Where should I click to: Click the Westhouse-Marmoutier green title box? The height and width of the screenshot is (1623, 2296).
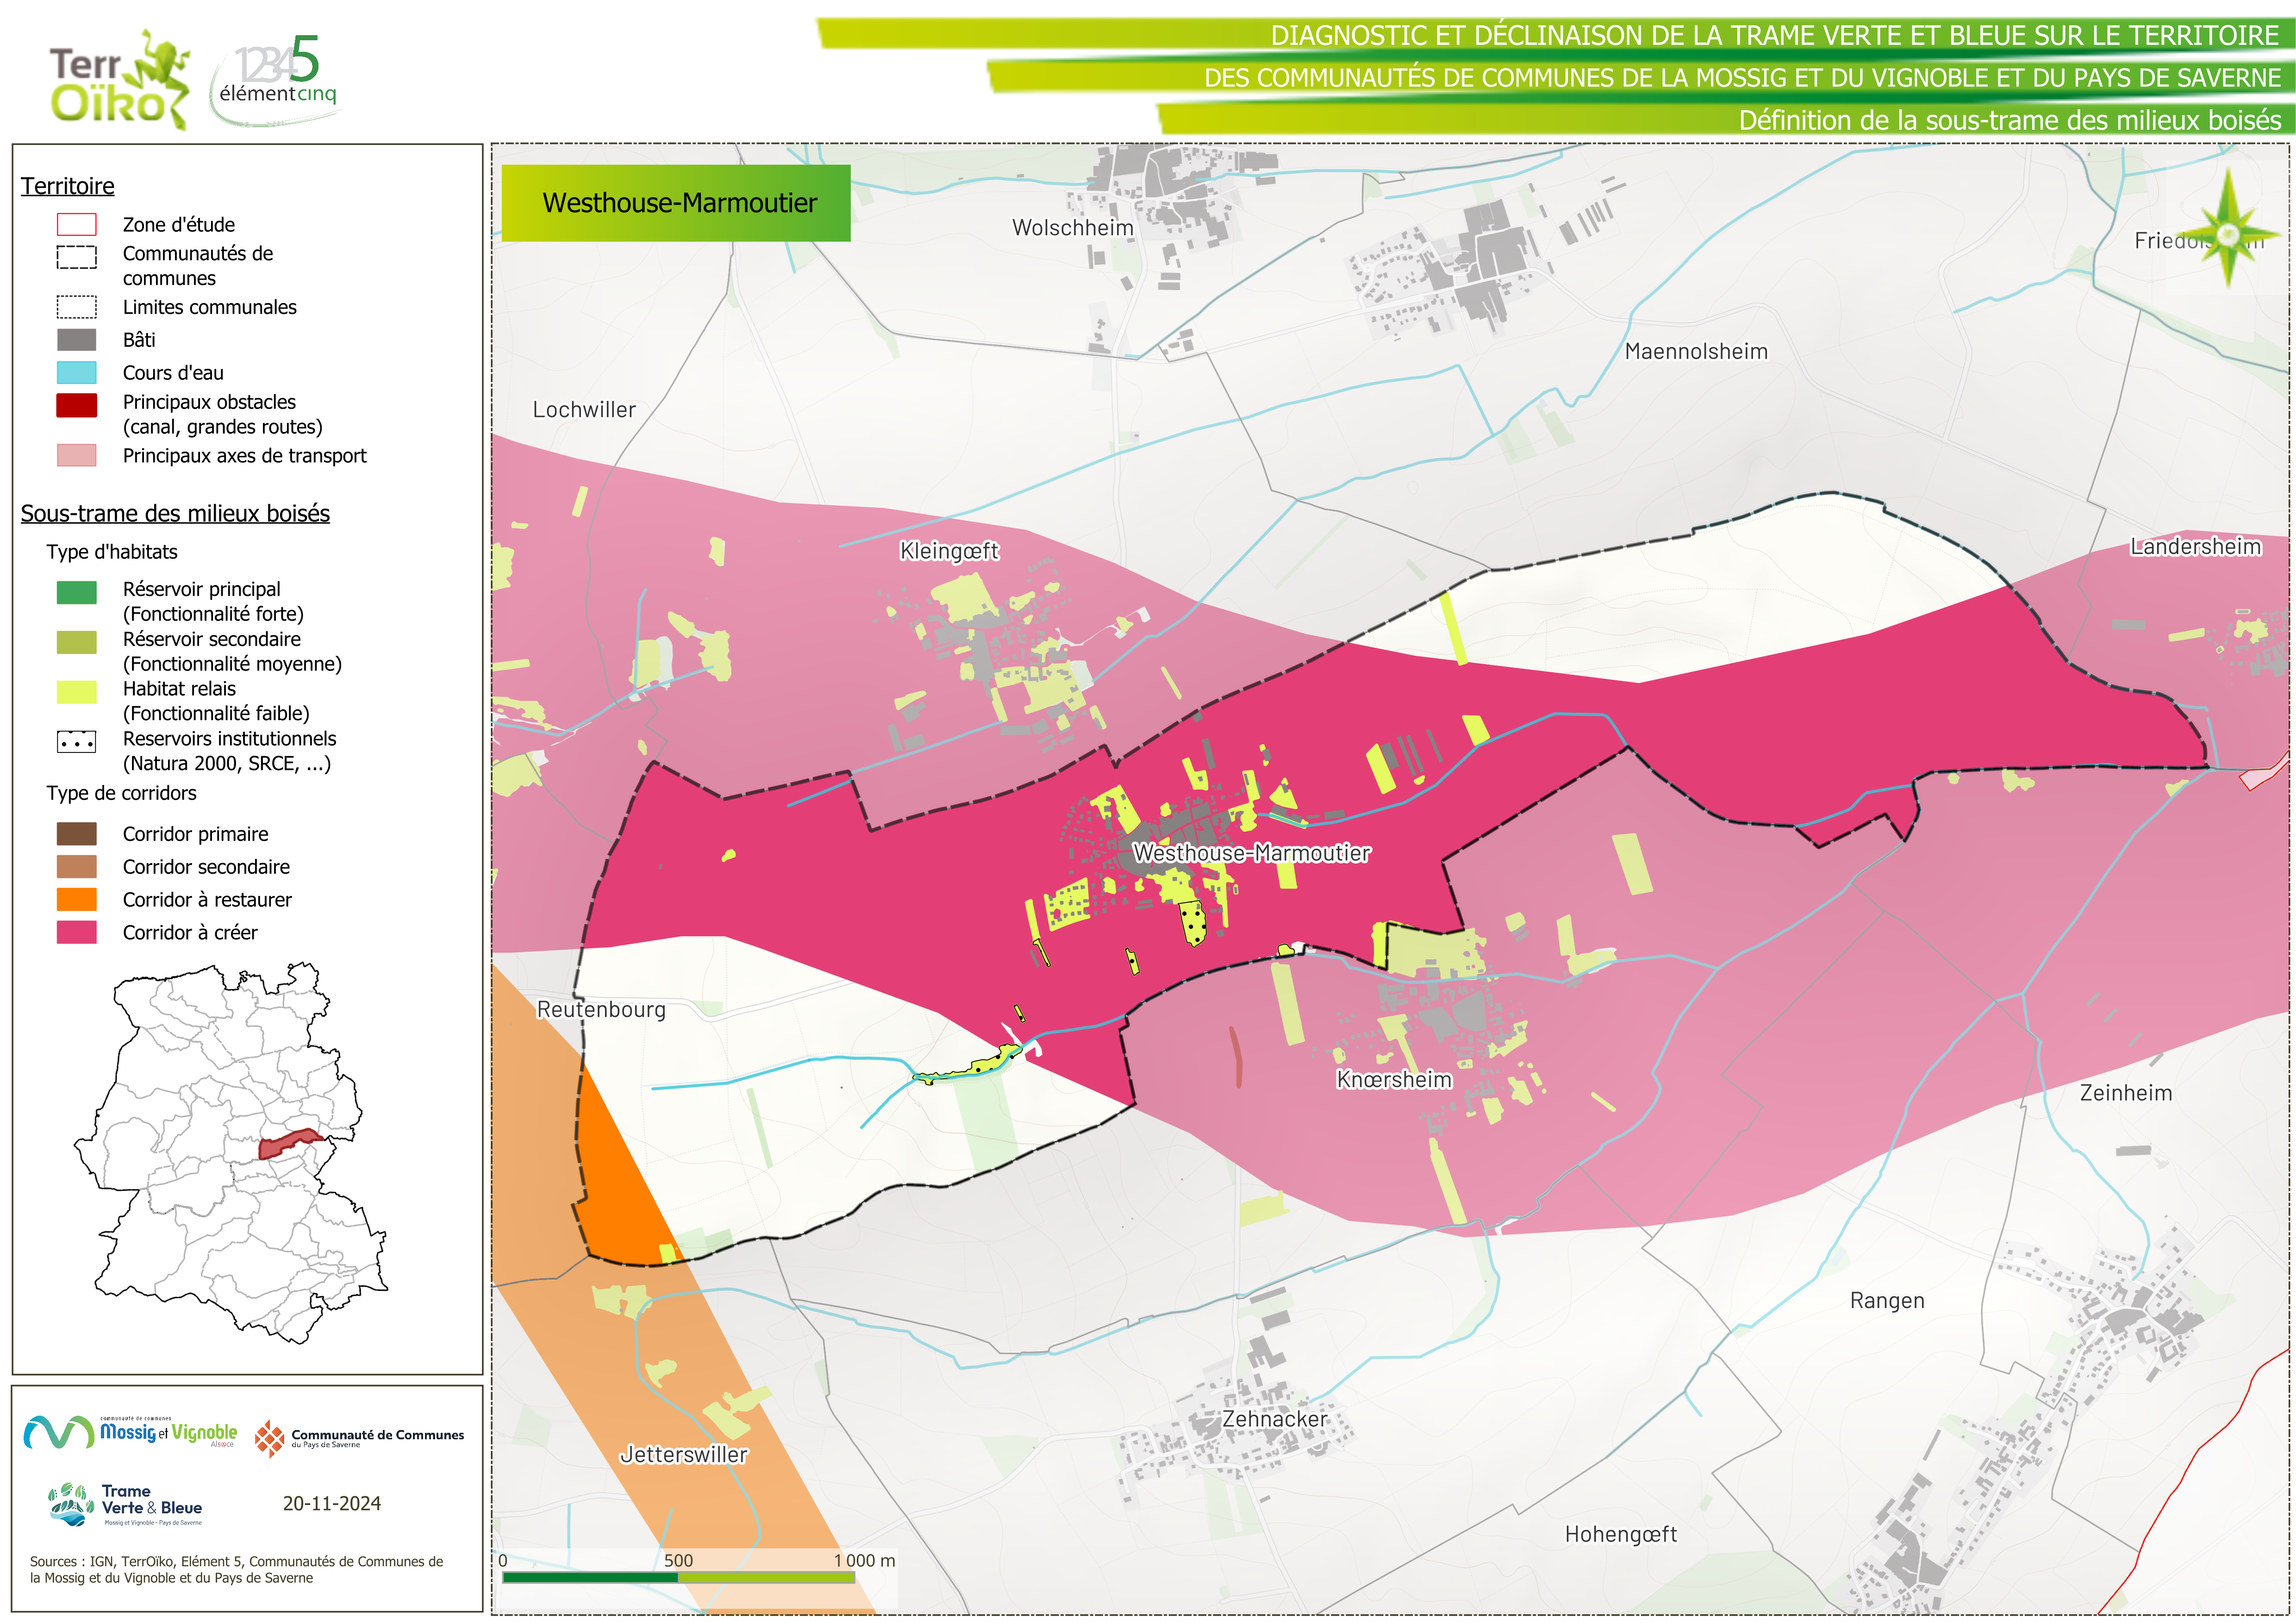(676, 203)
